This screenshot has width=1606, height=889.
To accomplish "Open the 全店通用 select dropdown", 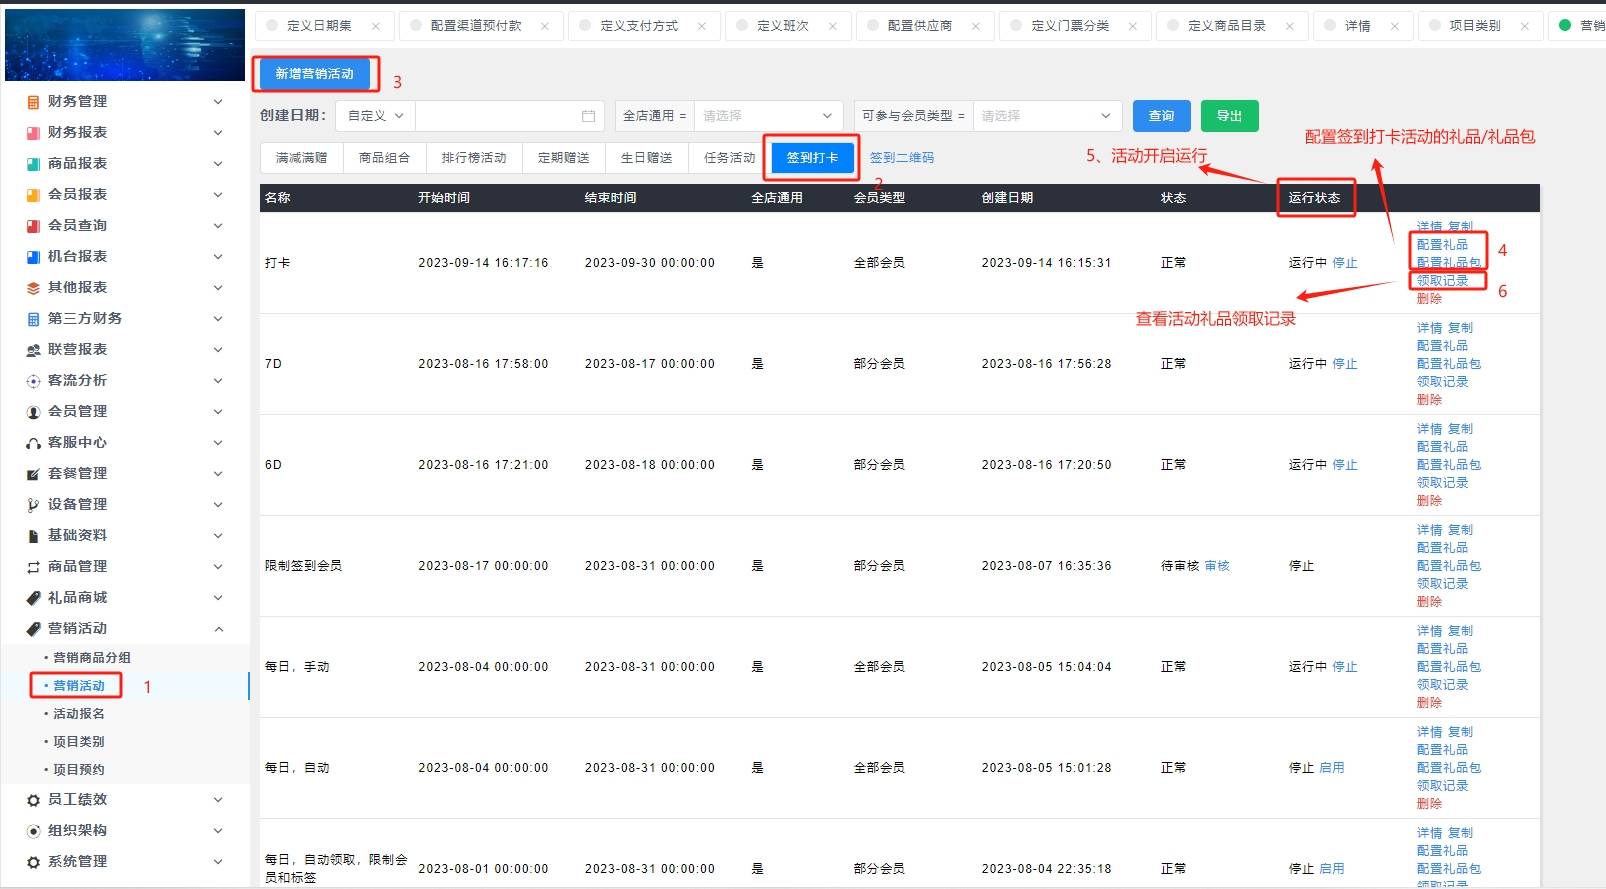I will tap(767, 116).
